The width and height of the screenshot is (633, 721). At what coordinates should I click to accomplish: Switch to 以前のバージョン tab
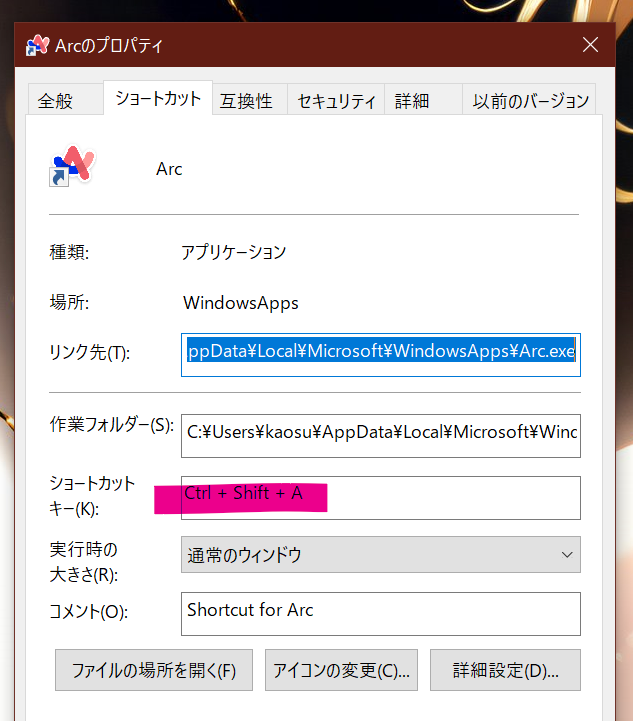point(529,99)
